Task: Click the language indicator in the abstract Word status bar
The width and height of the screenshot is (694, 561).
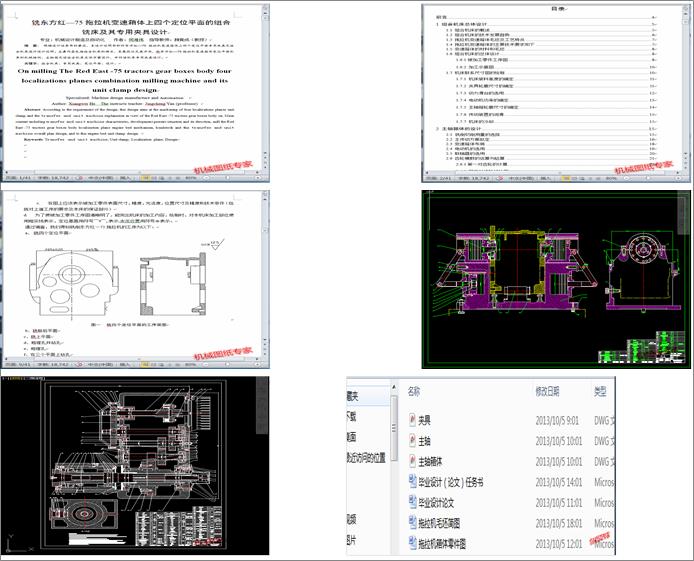Action: tap(100, 178)
